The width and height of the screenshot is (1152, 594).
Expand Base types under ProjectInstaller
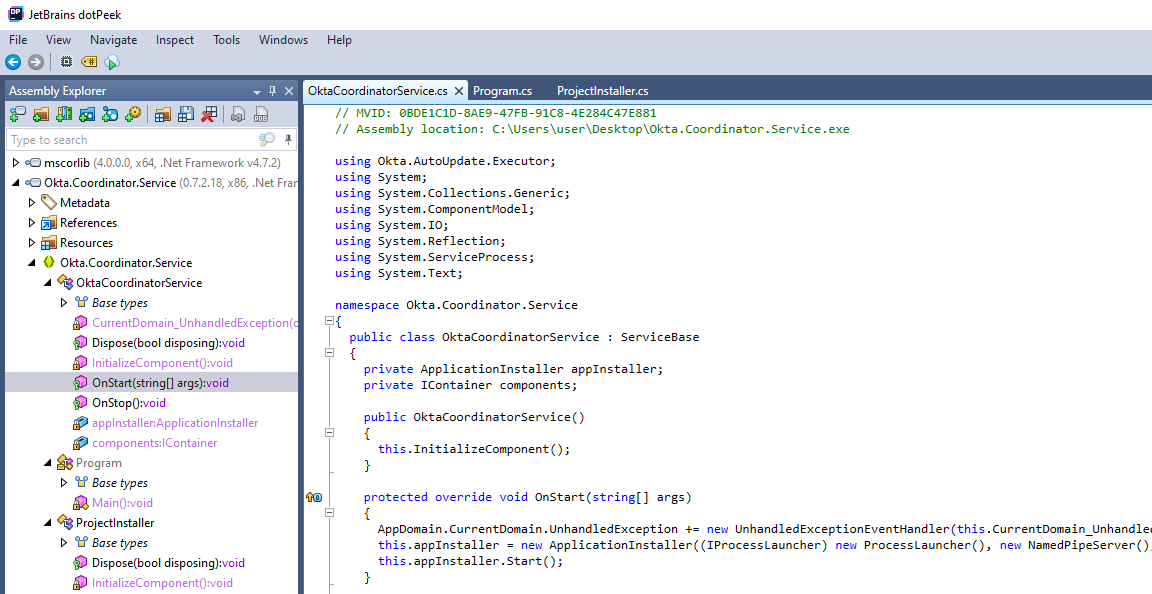64,543
